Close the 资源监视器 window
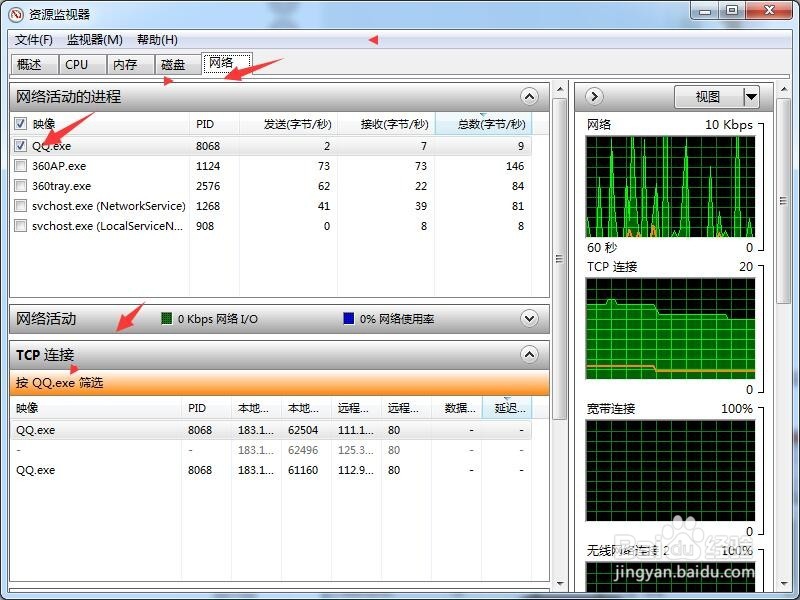 tap(769, 10)
